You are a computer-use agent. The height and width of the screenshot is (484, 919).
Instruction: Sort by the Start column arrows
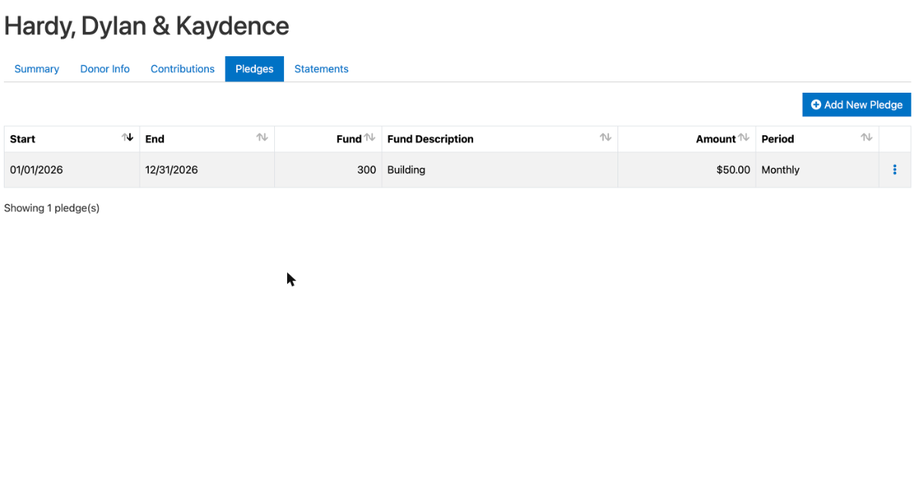tap(128, 138)
